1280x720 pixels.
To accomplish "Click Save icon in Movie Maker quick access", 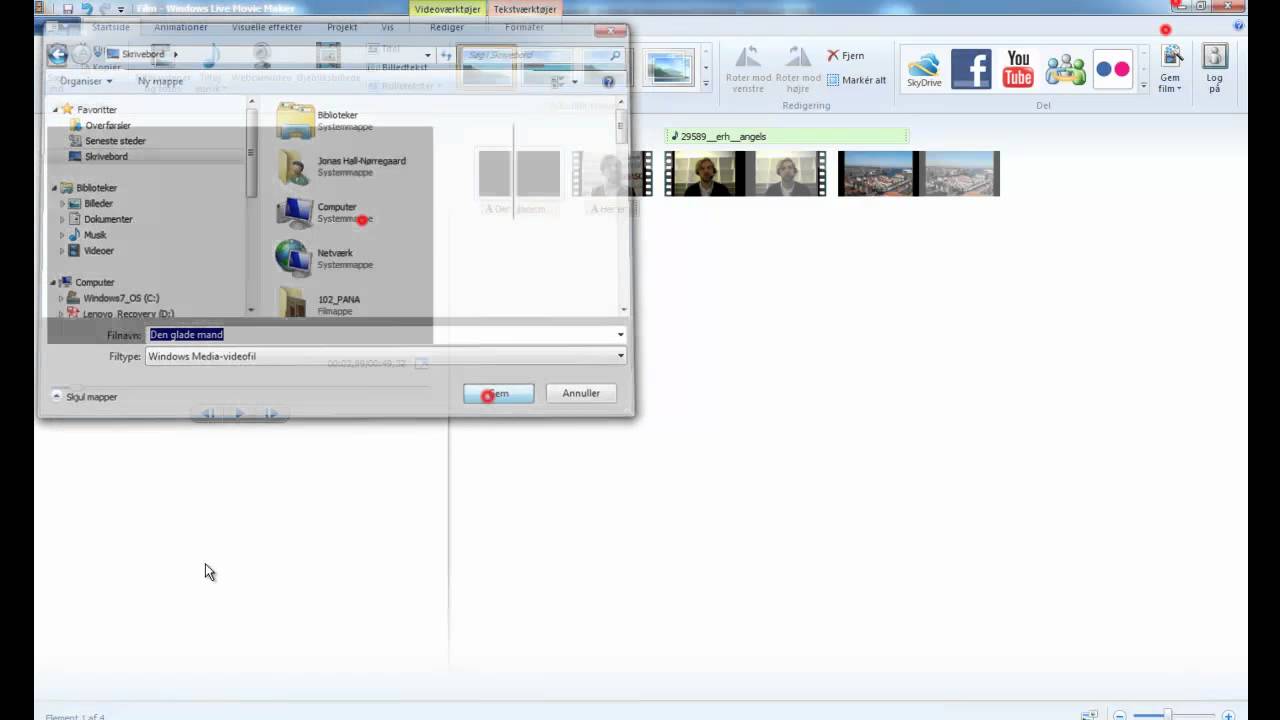I will (68, 8).
